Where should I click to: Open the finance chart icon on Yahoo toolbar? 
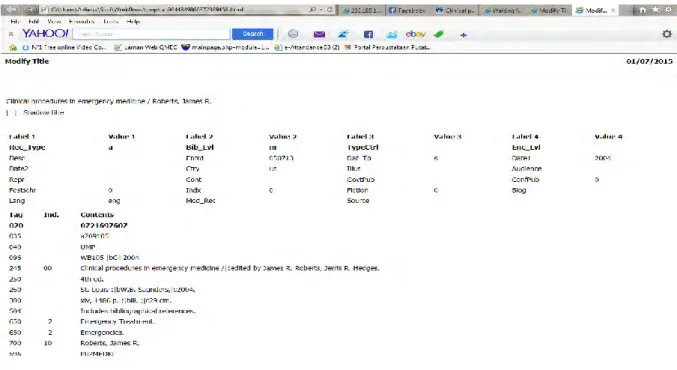pyautogui.click(x=392, y=34)
